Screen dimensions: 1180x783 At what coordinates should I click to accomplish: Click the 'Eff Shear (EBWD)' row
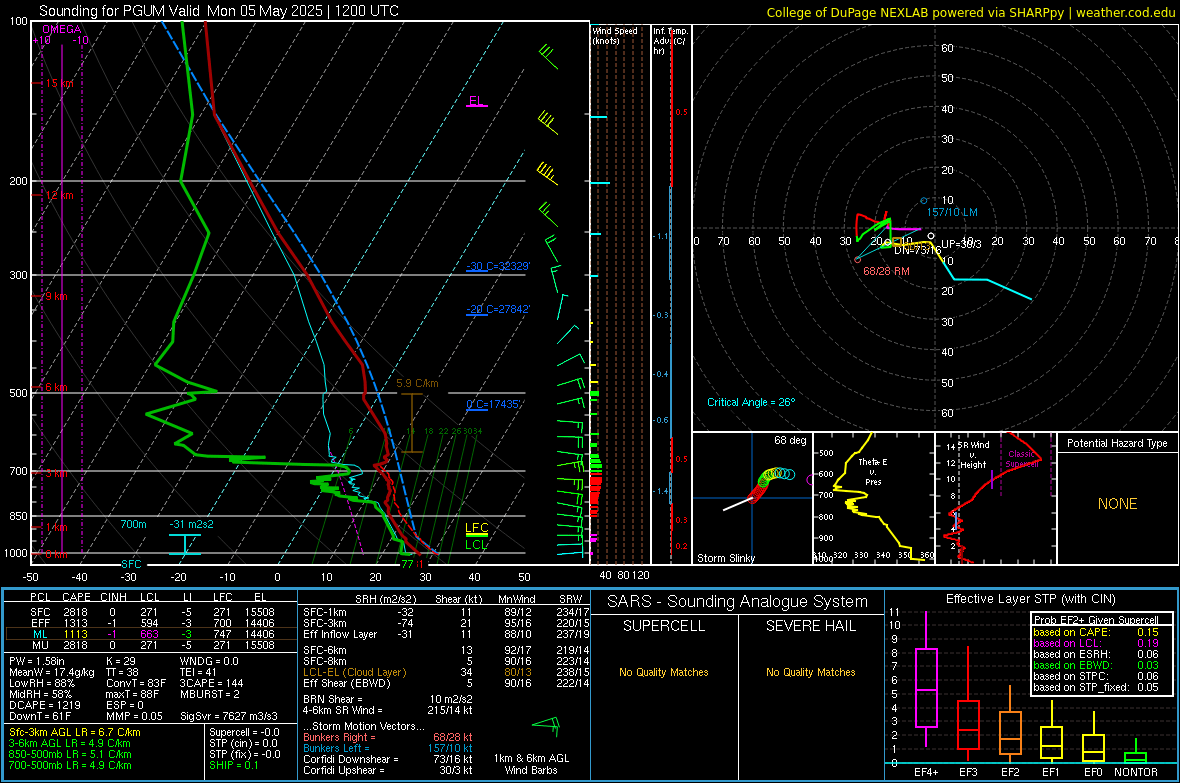click(446, 683)
